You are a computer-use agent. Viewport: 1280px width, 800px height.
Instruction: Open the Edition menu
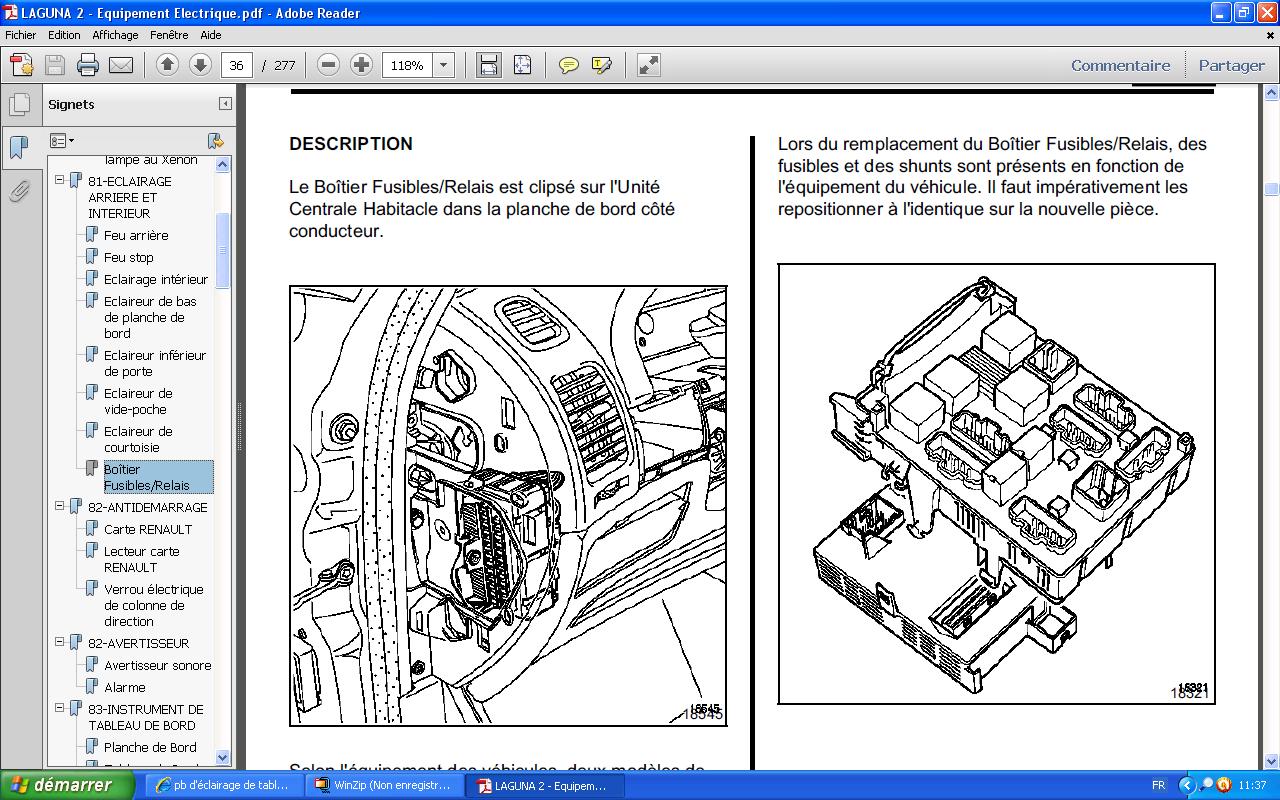[64, 34]
